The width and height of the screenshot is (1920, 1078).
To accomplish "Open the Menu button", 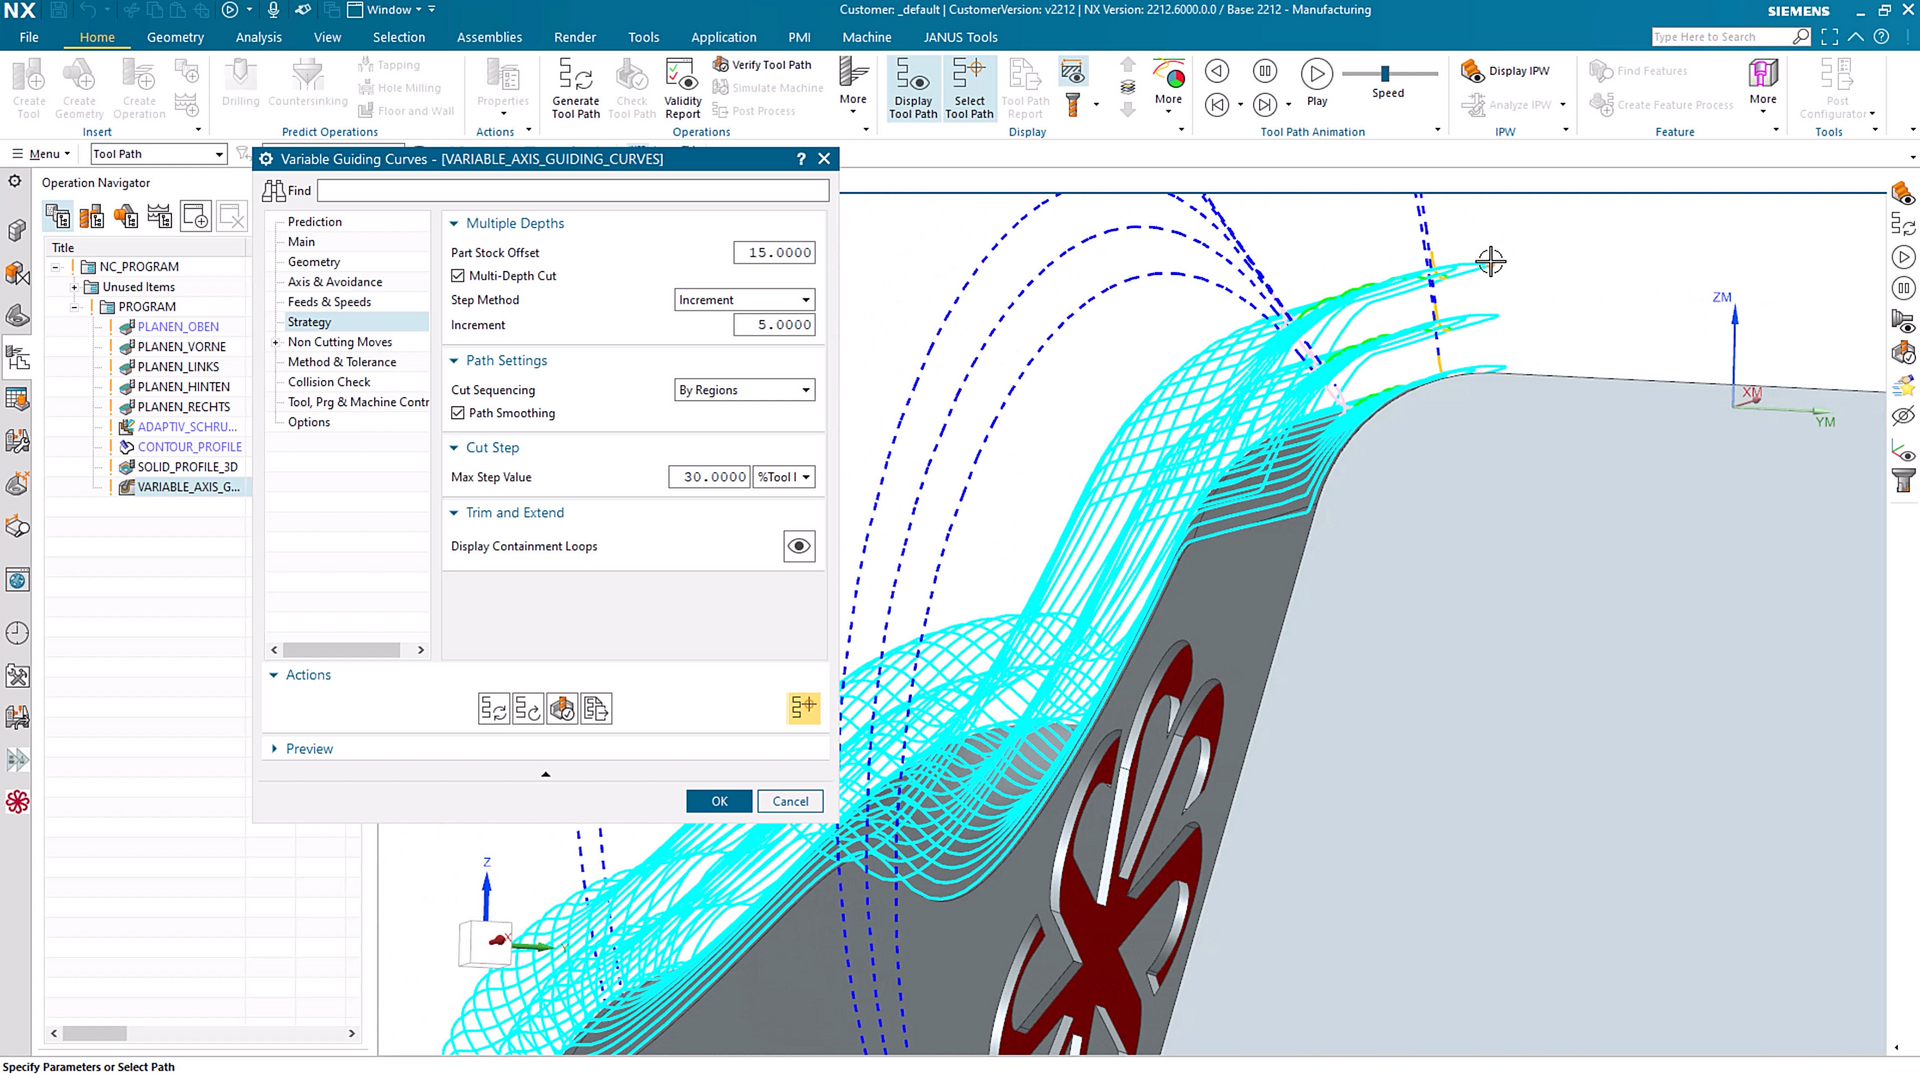I will [x=41, y=154].
